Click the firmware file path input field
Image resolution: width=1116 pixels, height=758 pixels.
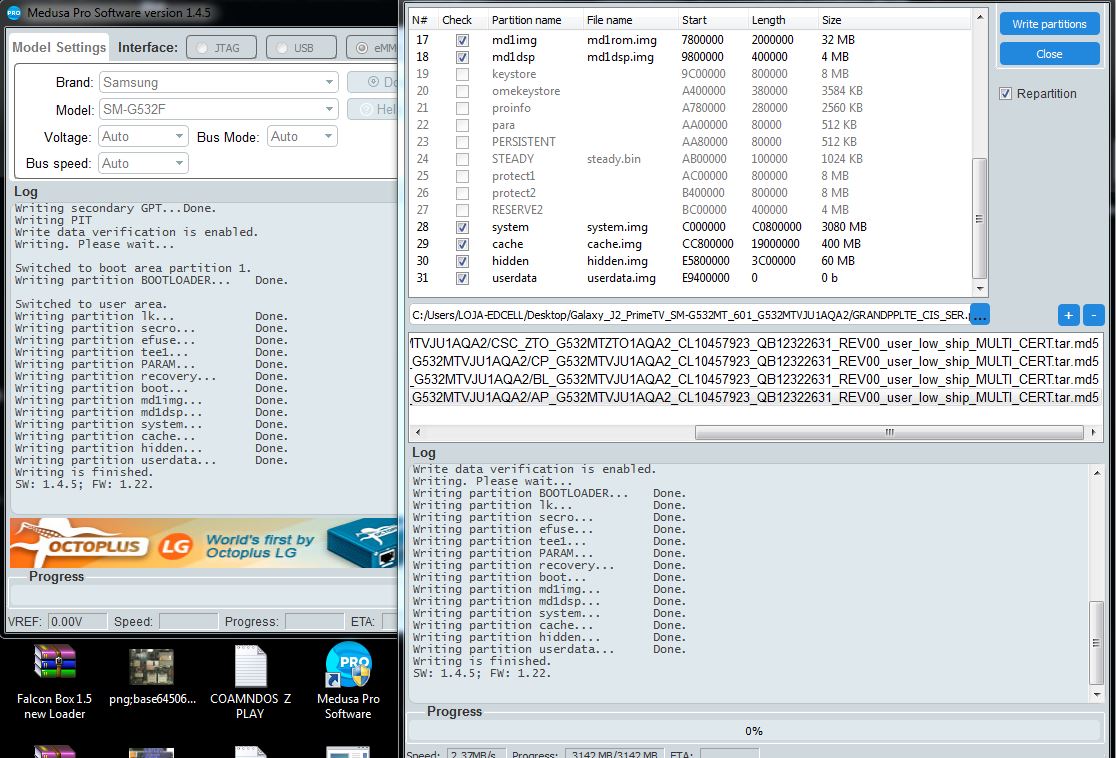click(689, 315)
